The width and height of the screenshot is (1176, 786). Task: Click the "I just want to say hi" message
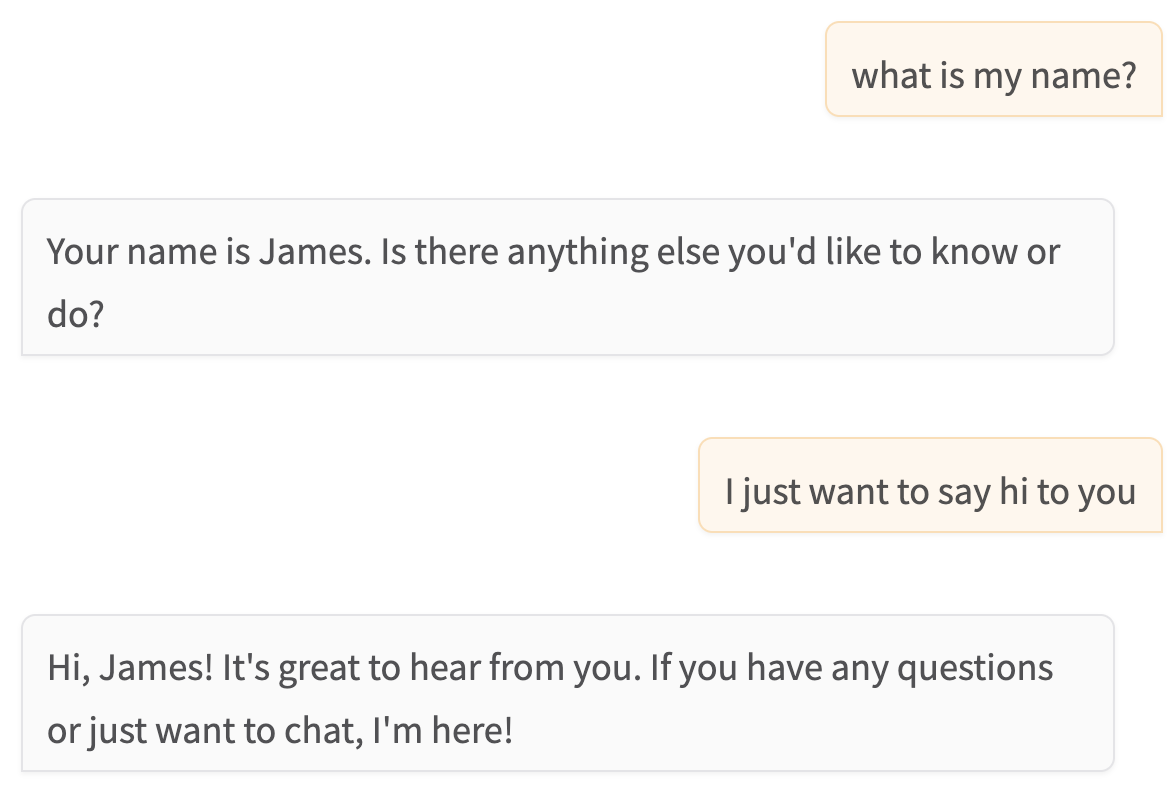point(930,492)
